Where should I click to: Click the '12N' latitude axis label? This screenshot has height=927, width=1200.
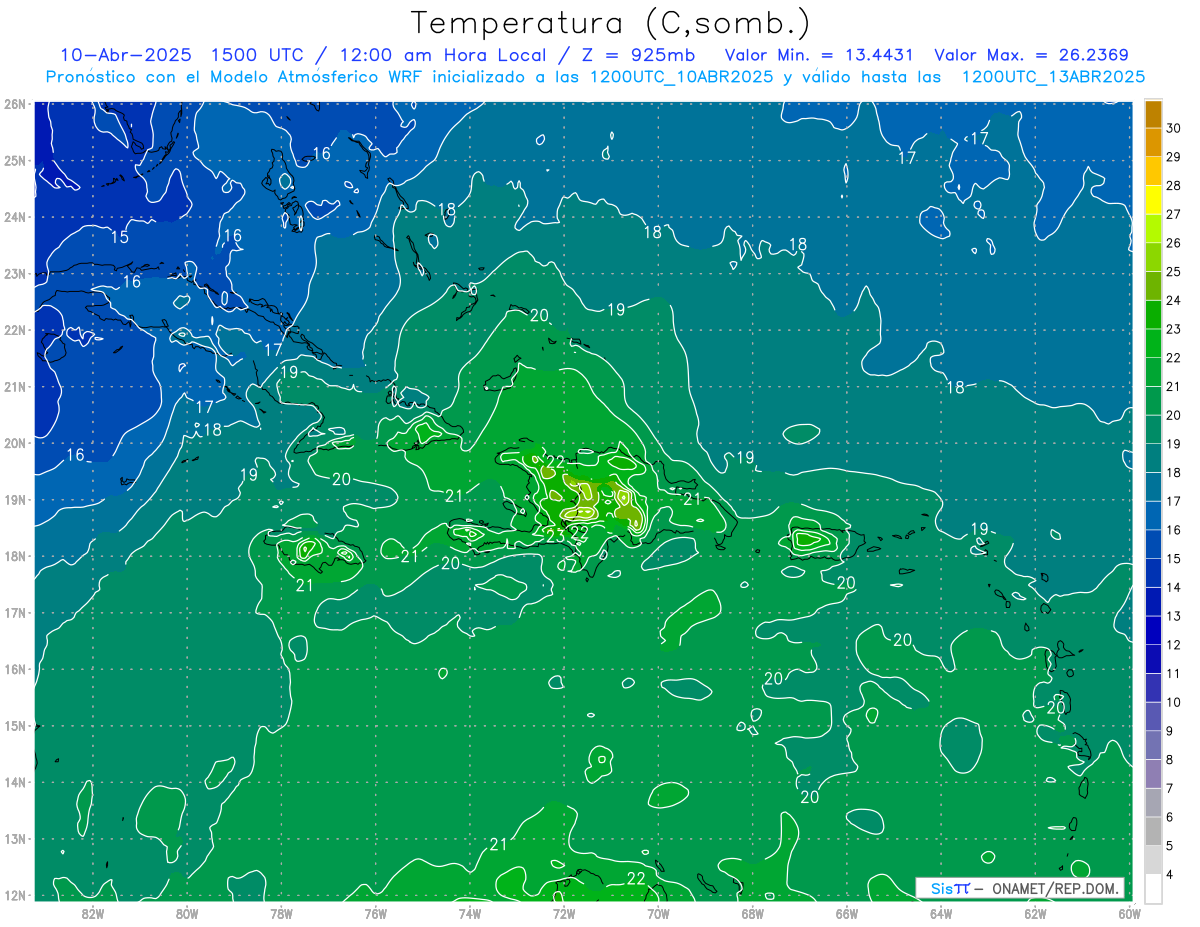[x=15, y=895]
